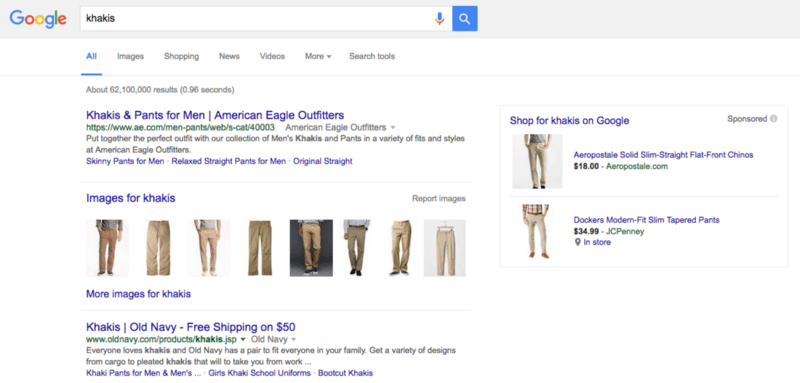This screenshot has height=383, width=800.
Task: Click the $34.99 price text
Action: click(586, 232)
